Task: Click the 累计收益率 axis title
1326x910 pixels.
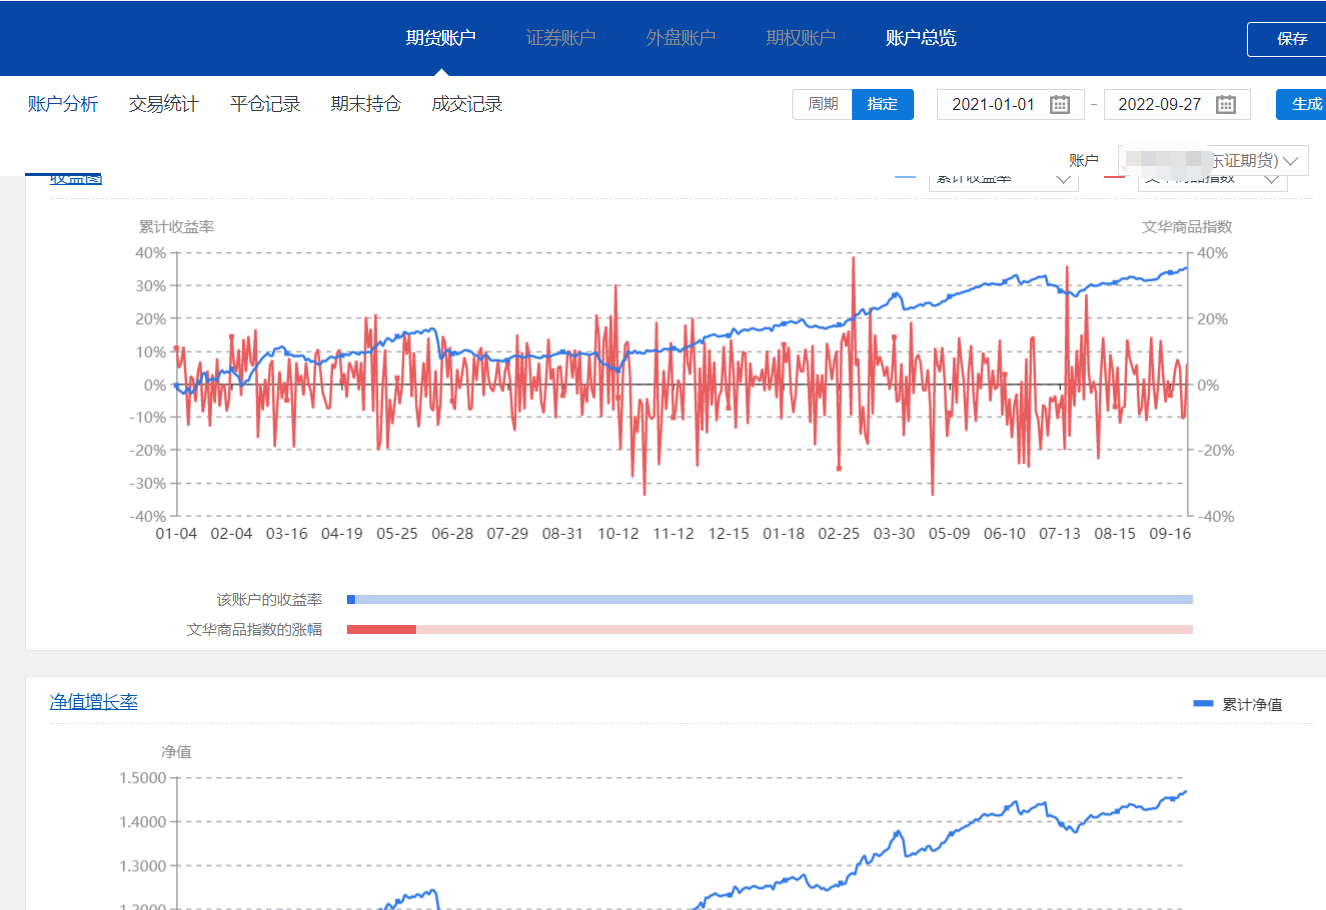Action: coord(176,227)
